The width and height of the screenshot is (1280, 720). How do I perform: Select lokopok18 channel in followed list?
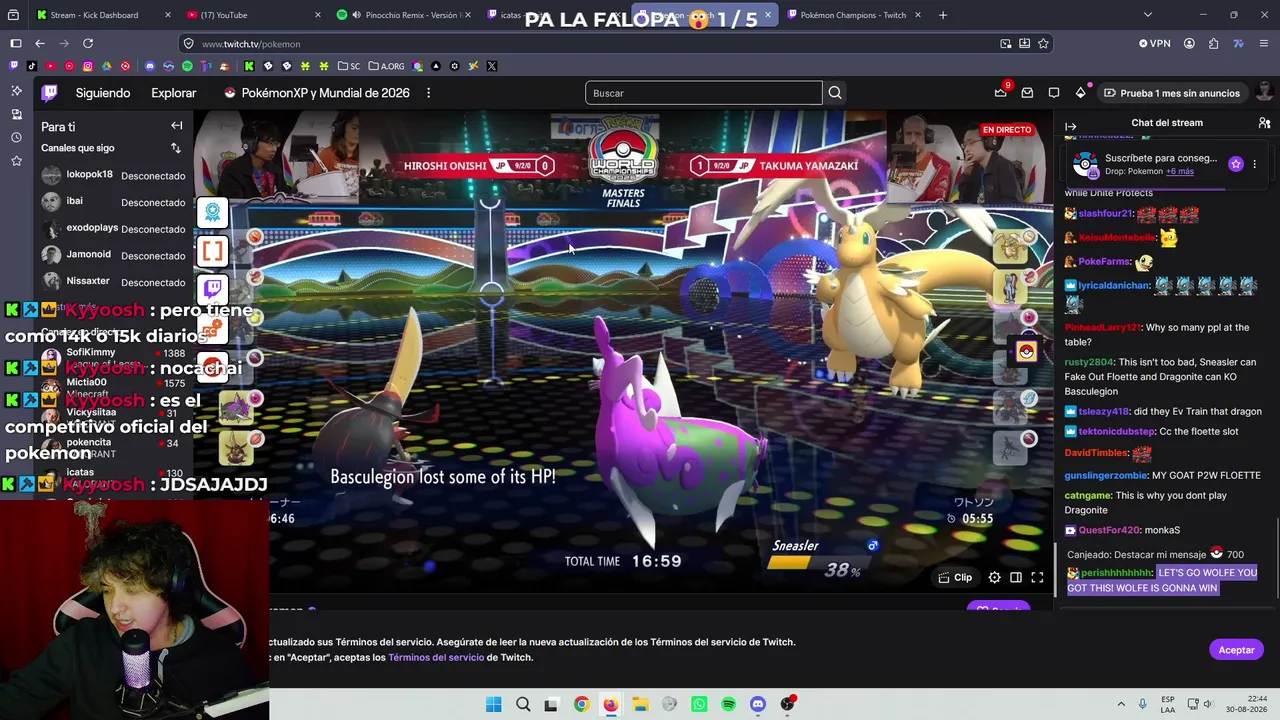click(113, 175)
